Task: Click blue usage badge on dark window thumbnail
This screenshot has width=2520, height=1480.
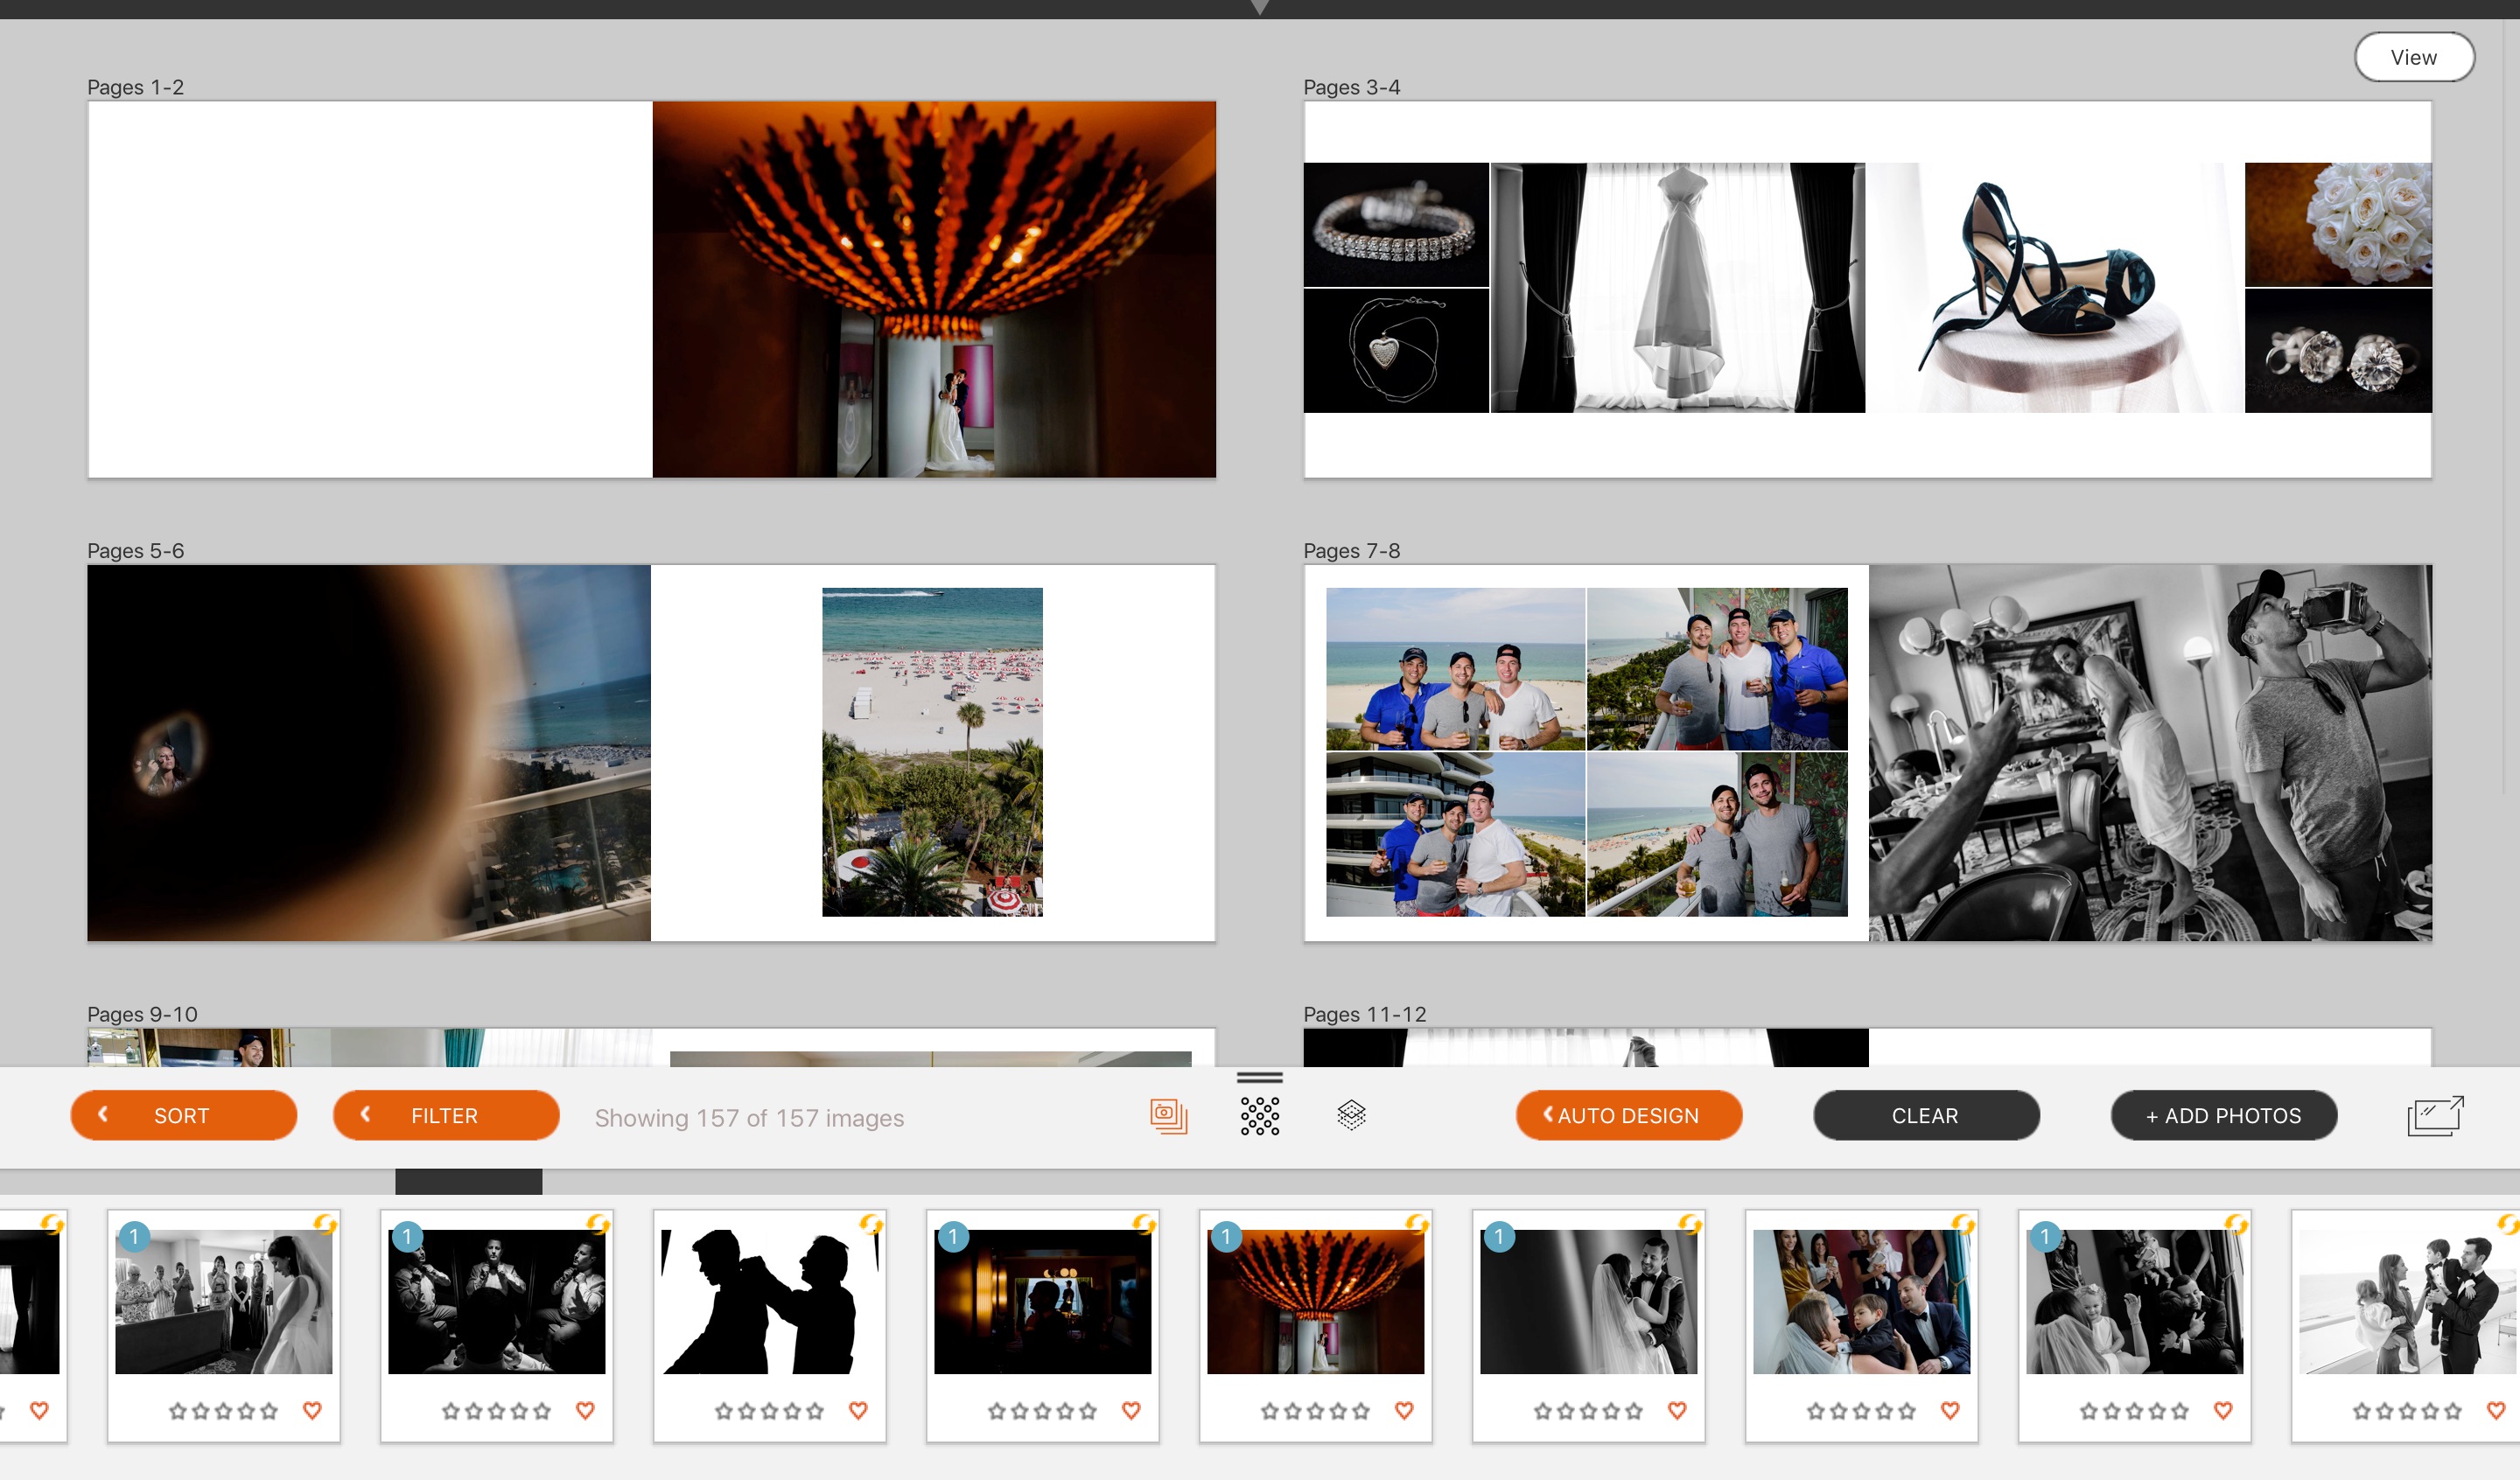Action: coord(953,1237)
